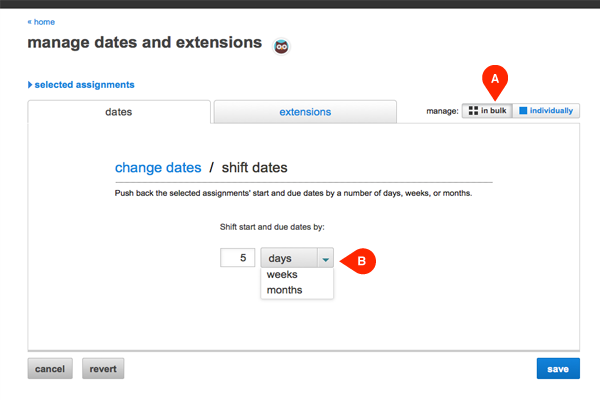Click the teal arrow on the days dropdown
Screen dimensions: 600x400
coord(324,258)
